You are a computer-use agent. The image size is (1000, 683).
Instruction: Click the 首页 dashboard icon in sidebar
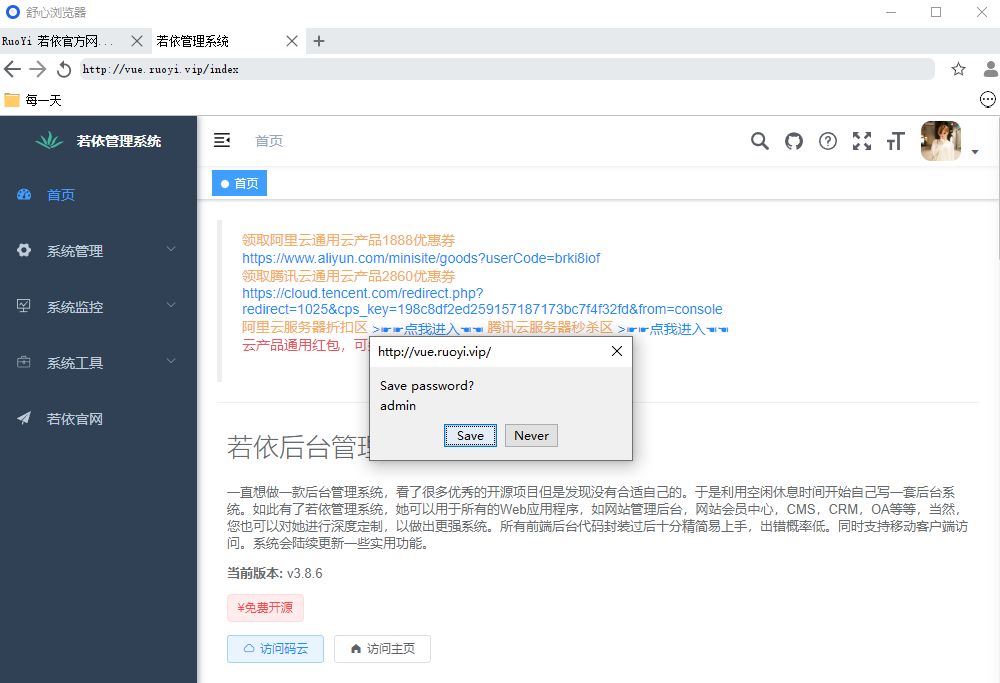click(24, 194)
